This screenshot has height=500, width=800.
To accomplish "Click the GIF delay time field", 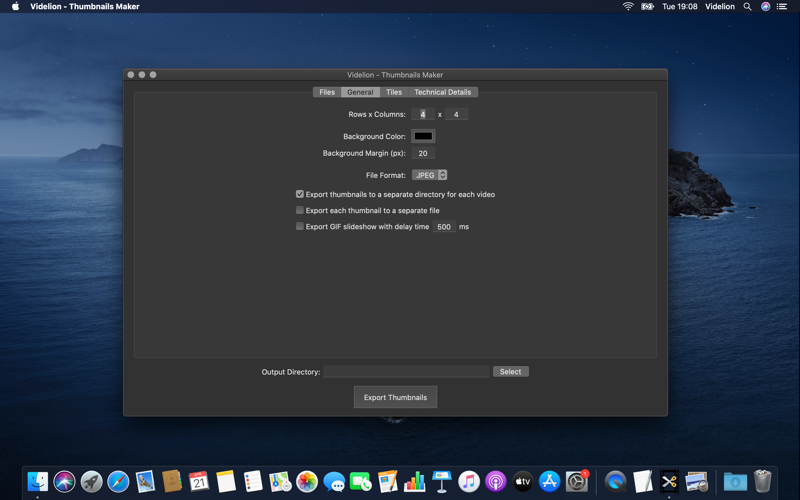I will 444,227.
